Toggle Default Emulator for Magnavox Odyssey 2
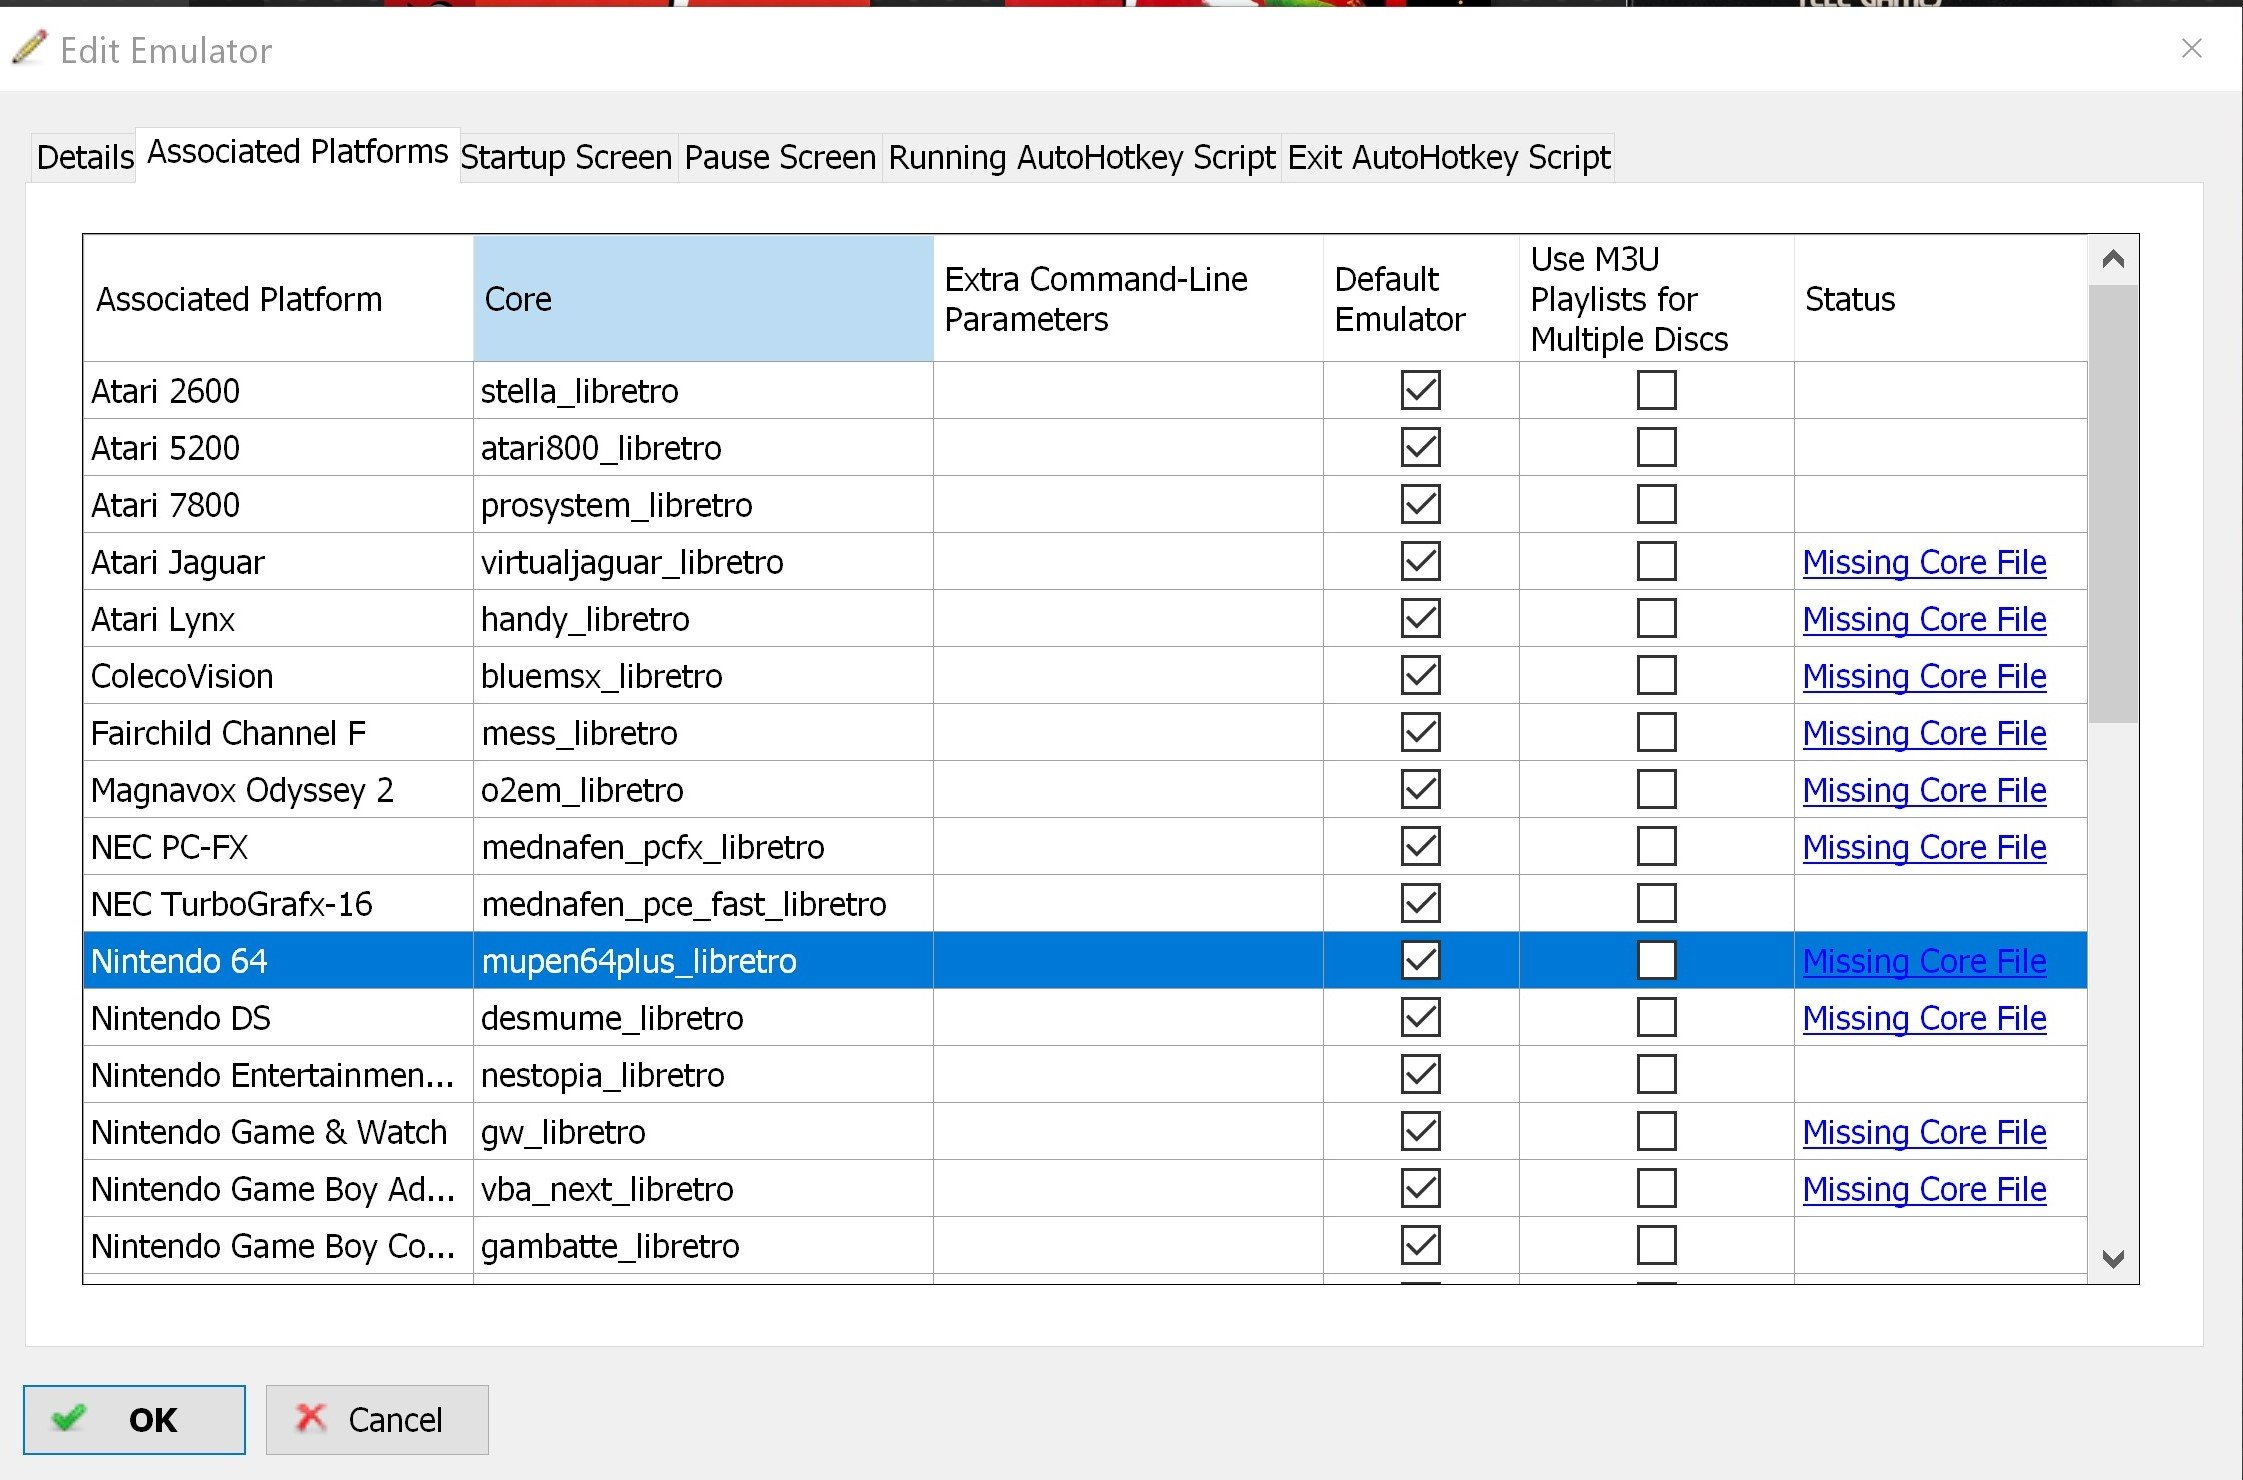 1421,789
